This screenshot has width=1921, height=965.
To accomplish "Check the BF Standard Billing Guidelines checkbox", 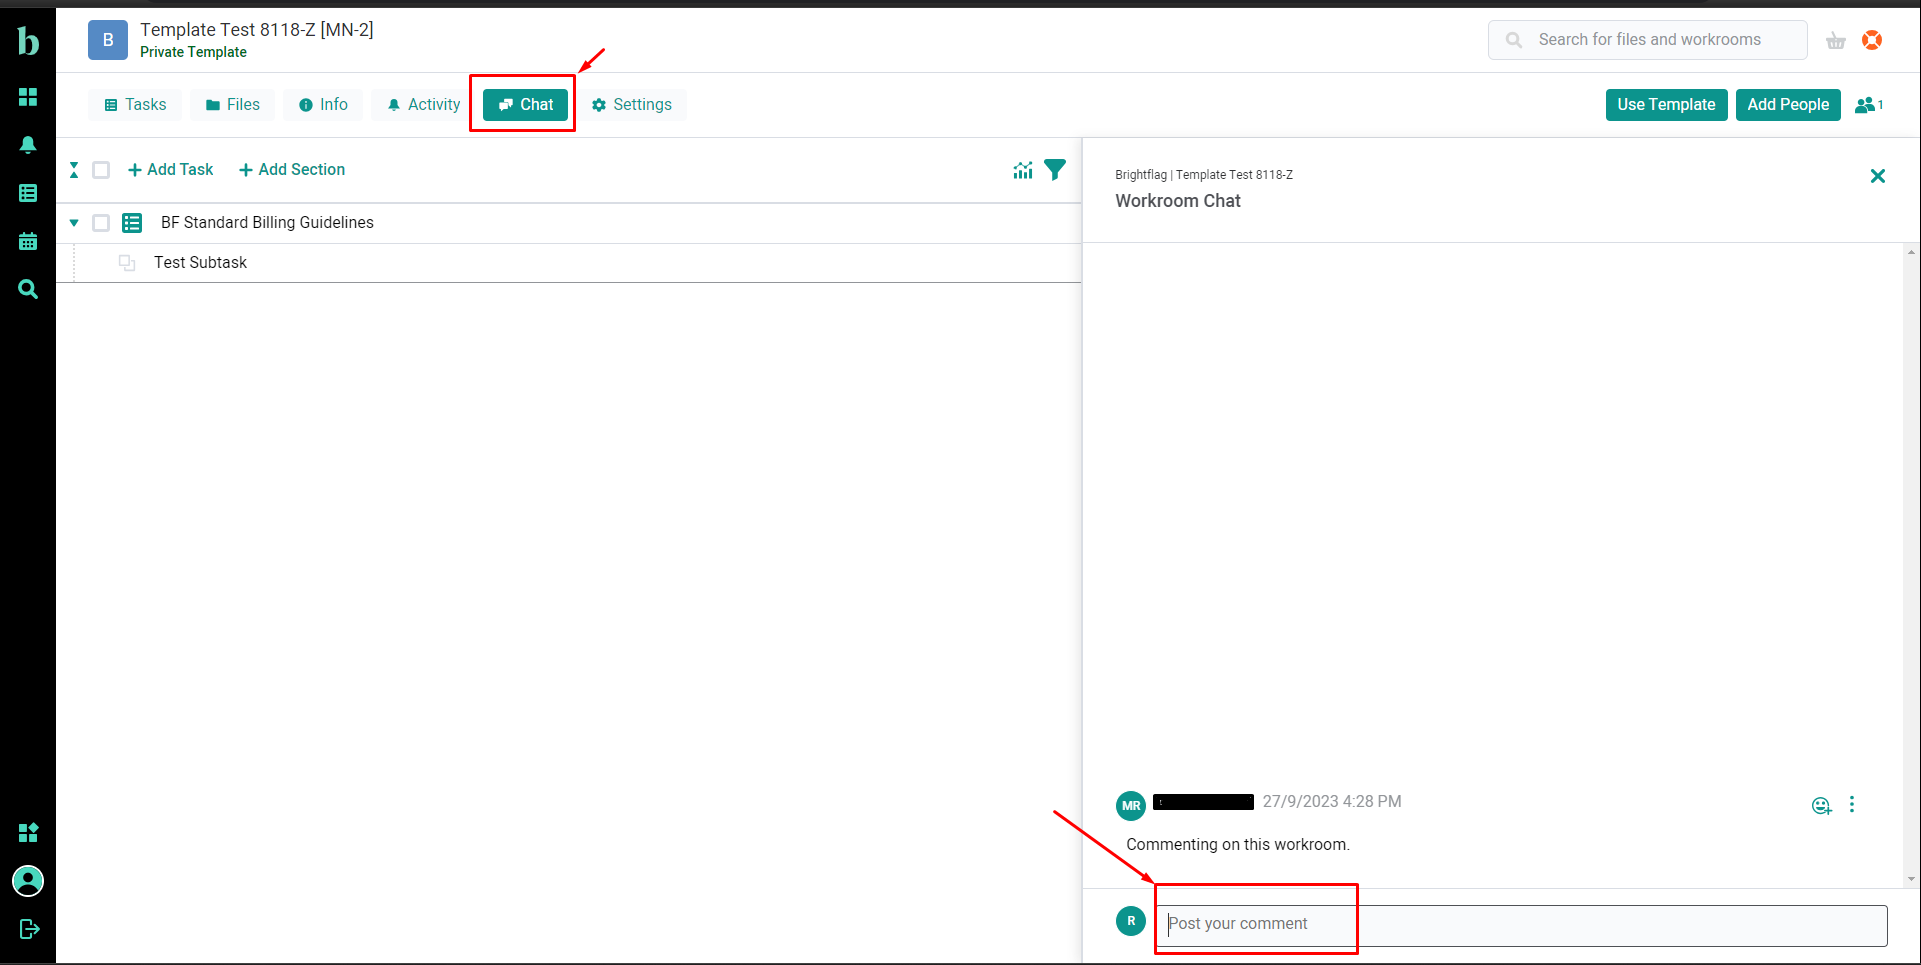I will [101, 223].
